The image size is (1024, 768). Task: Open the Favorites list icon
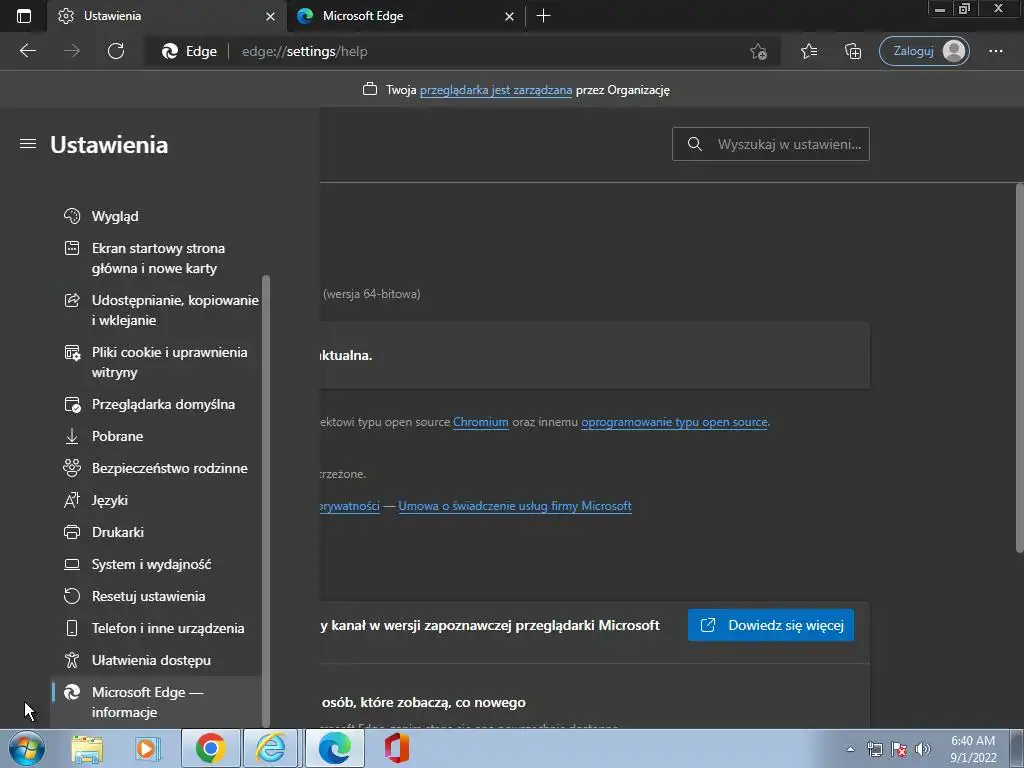pos(808,51)
